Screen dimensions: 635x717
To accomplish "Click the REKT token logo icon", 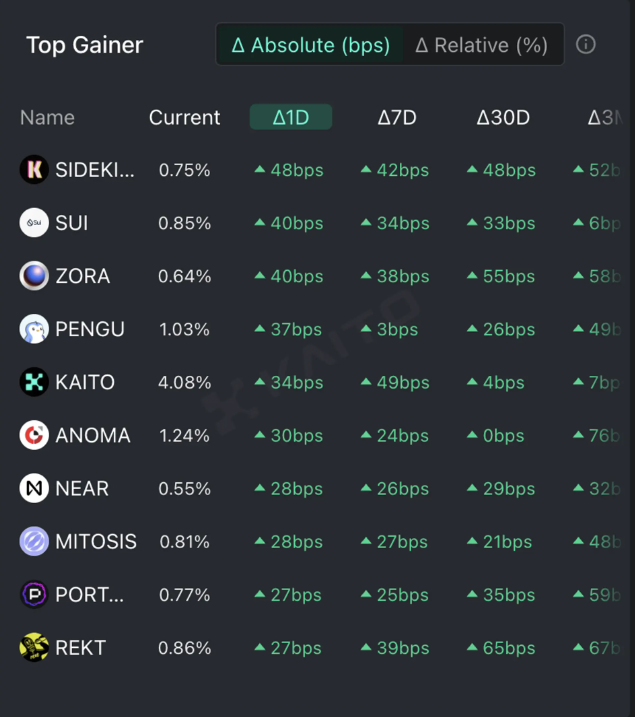I will coord(34,647).
